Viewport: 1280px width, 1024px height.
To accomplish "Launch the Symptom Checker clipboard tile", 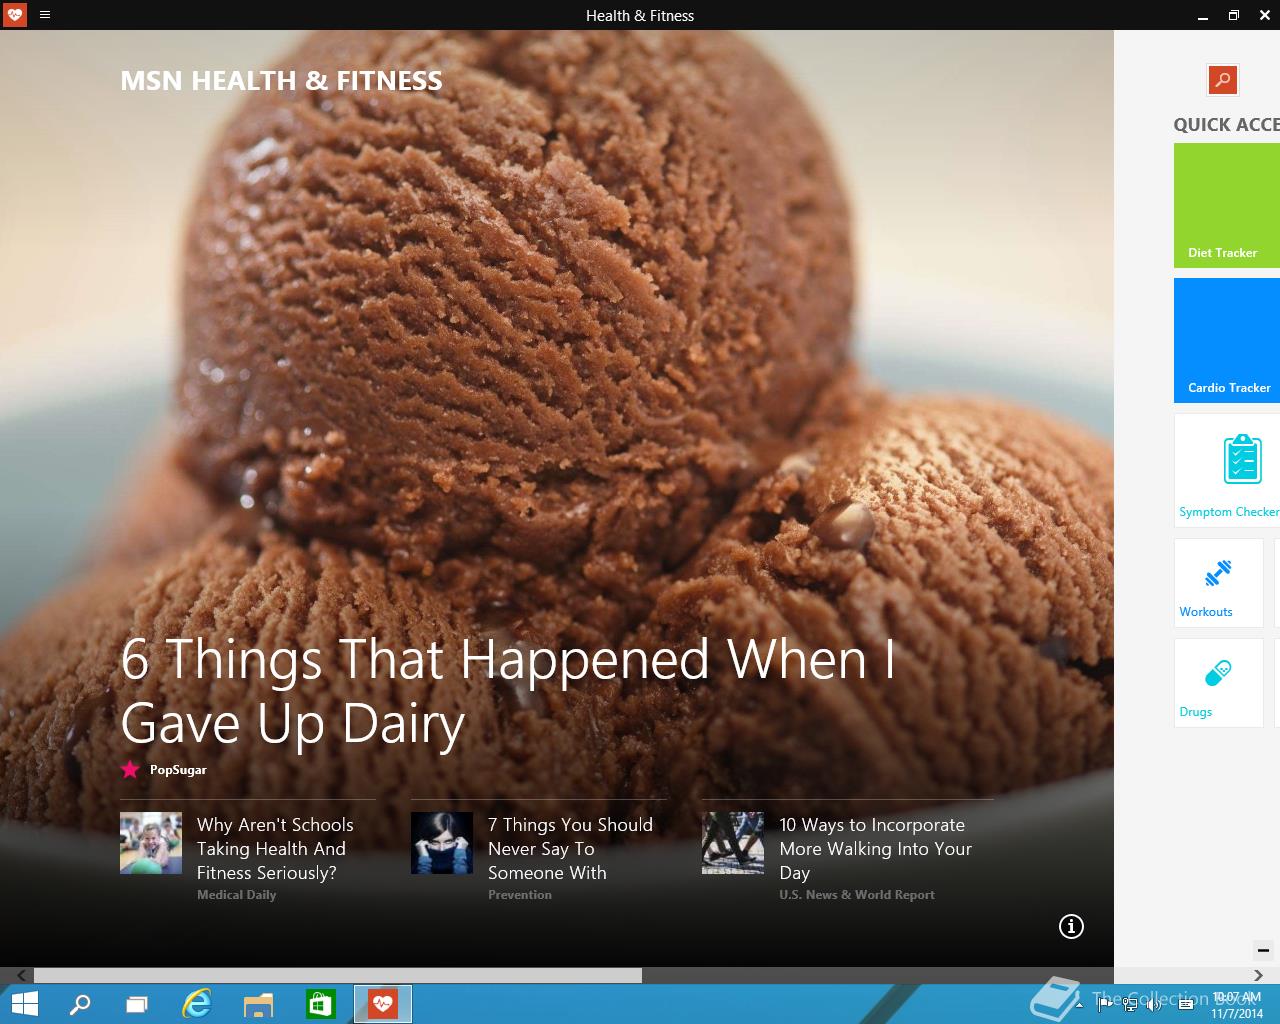I will 1227,470.
